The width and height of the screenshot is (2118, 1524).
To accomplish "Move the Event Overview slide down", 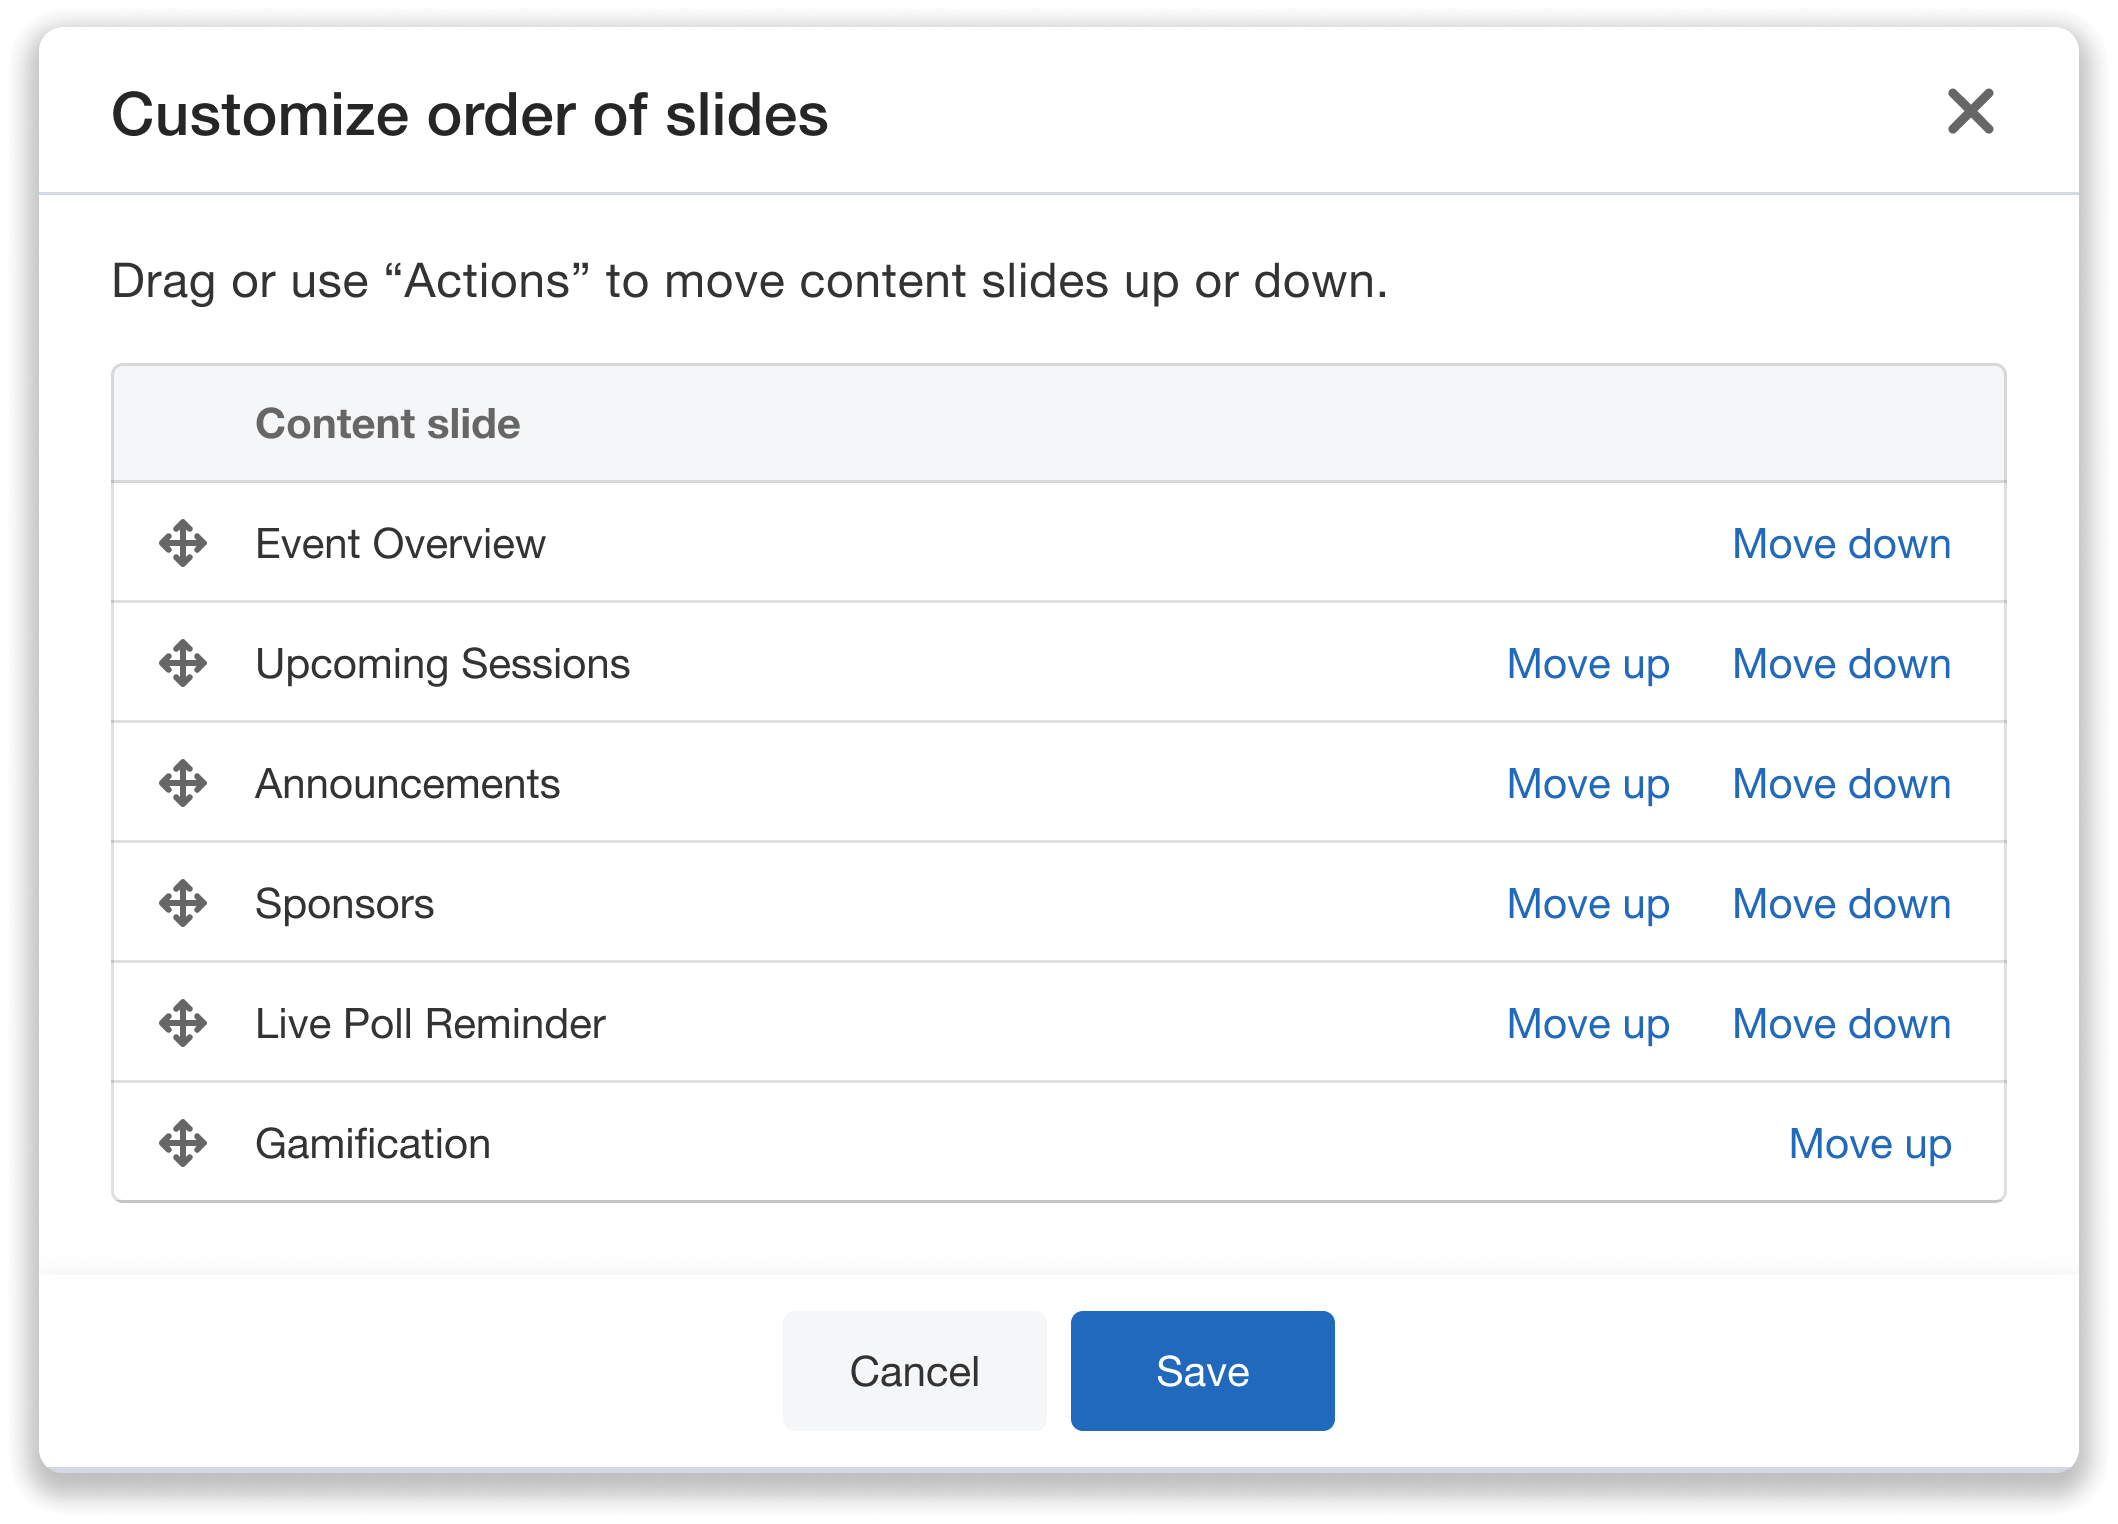I will pos(1842,543).
